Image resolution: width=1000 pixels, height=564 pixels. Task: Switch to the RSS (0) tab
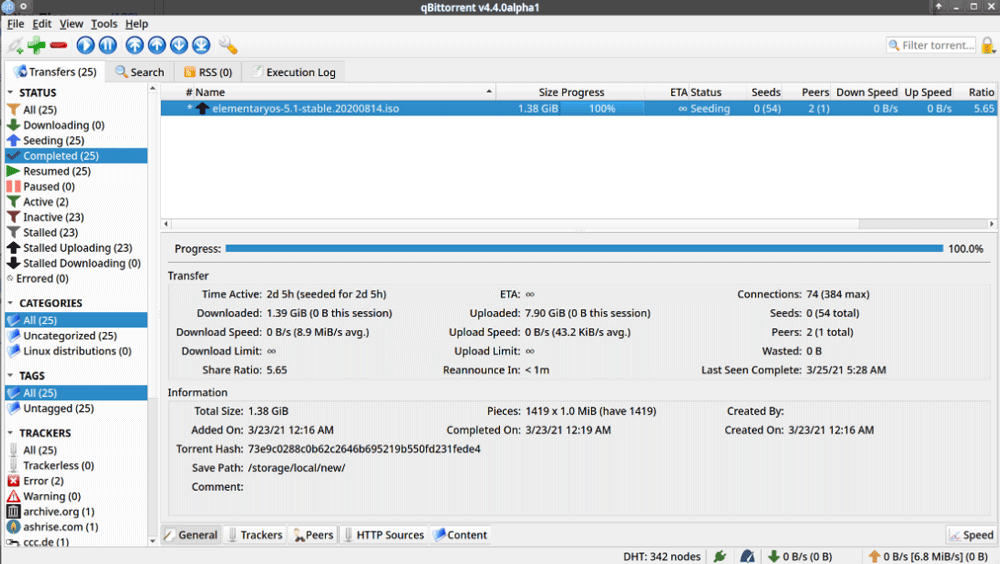pos(208,72)
